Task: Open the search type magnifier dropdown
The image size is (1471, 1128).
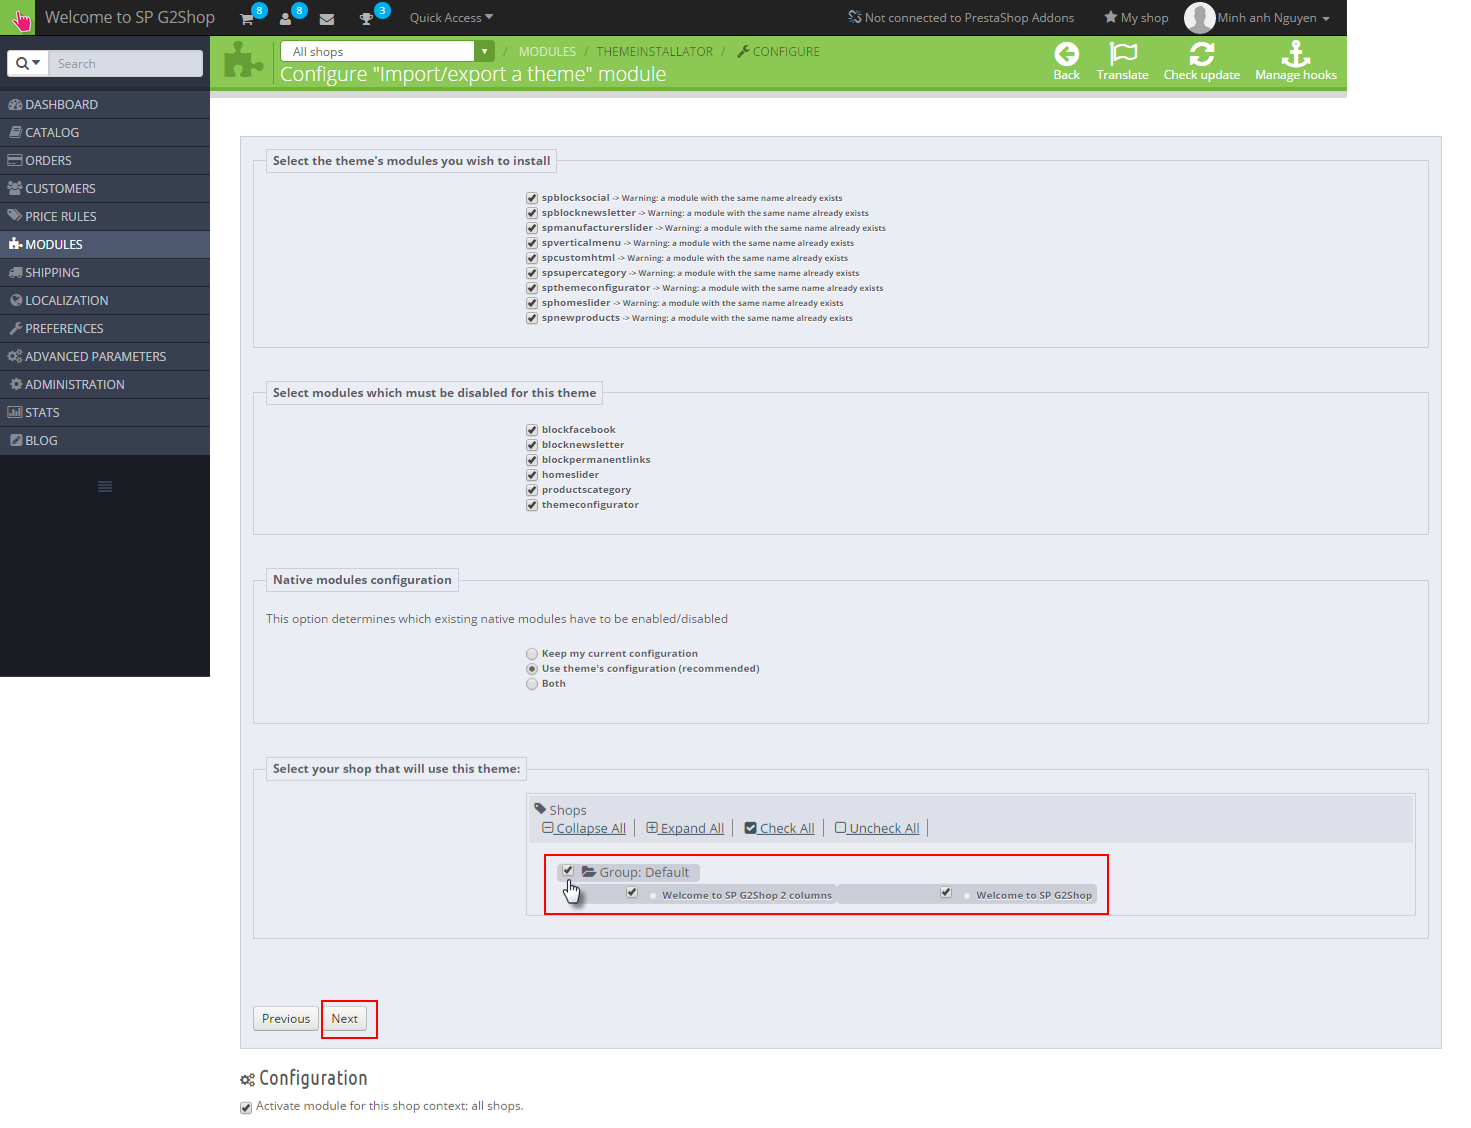Action: tap(28, 63)
